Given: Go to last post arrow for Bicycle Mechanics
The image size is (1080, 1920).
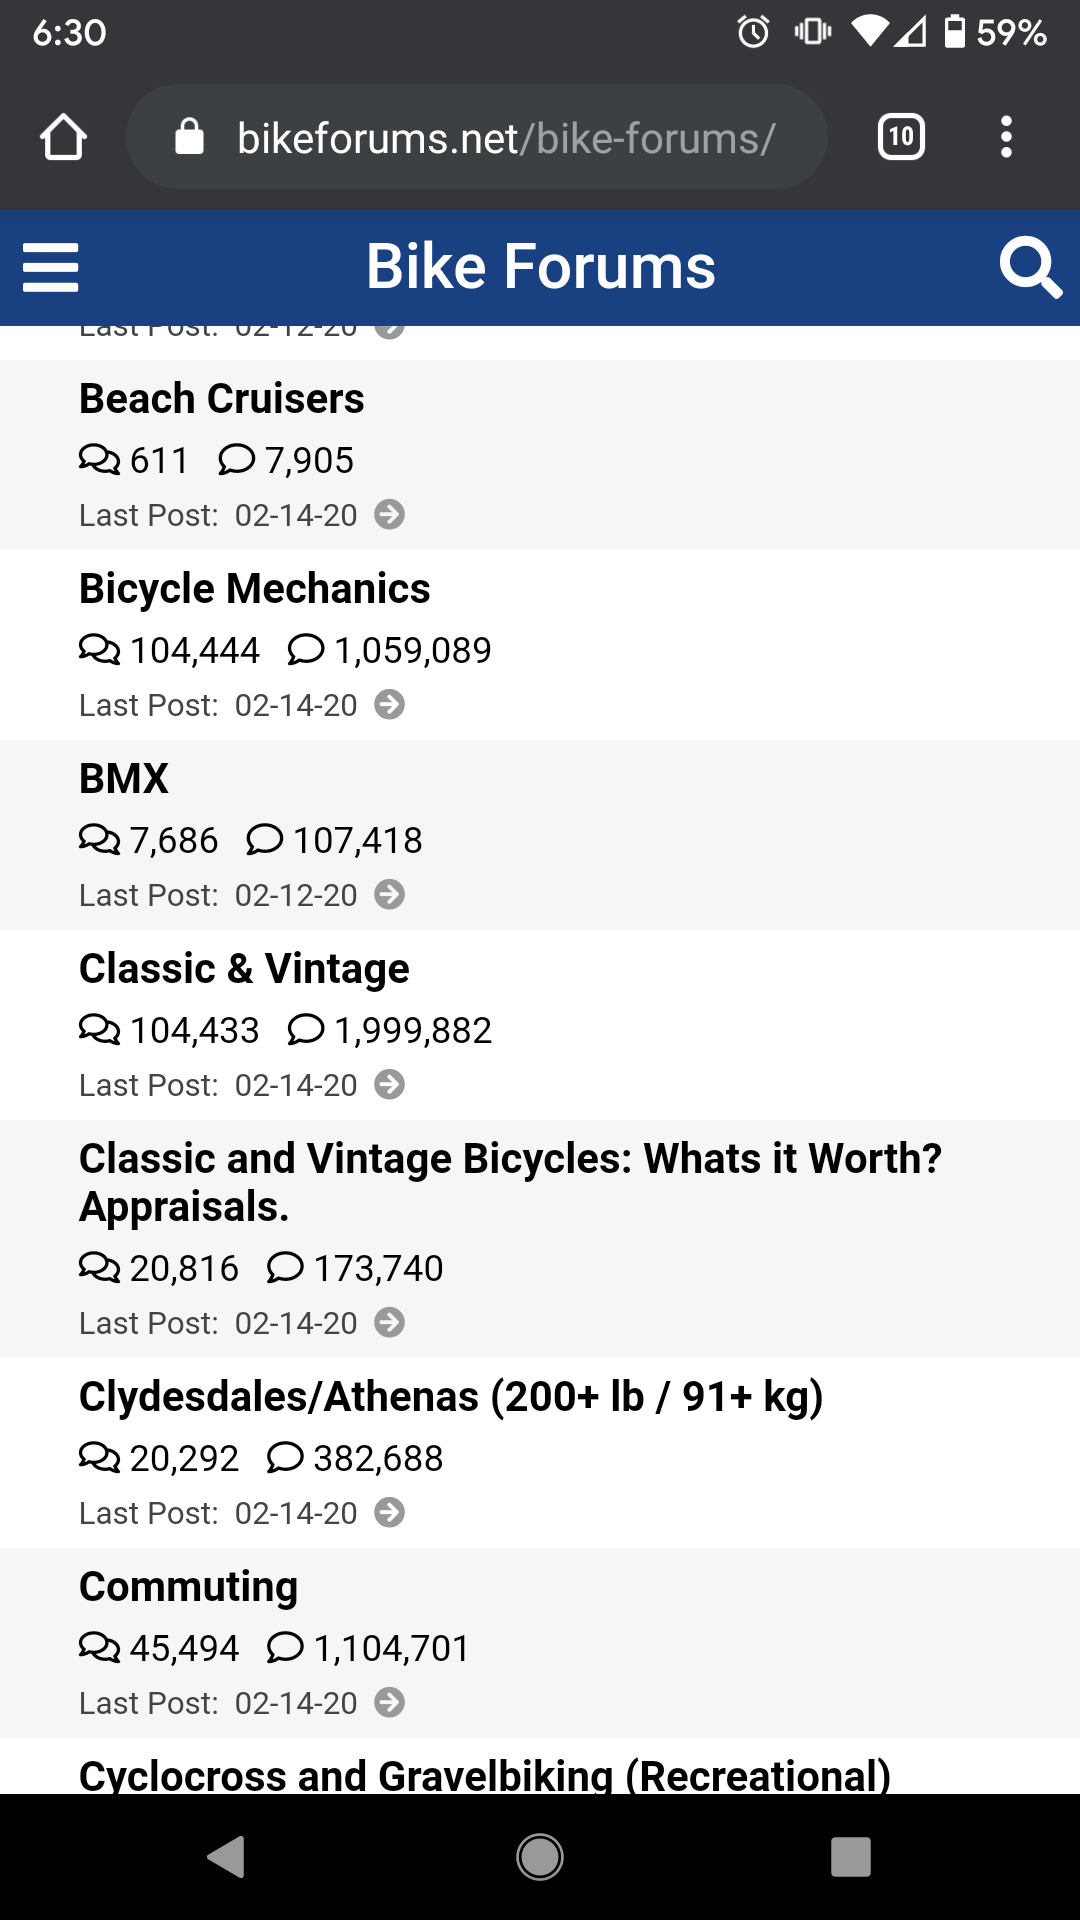Looking at the screenshot, I should 390,705.
